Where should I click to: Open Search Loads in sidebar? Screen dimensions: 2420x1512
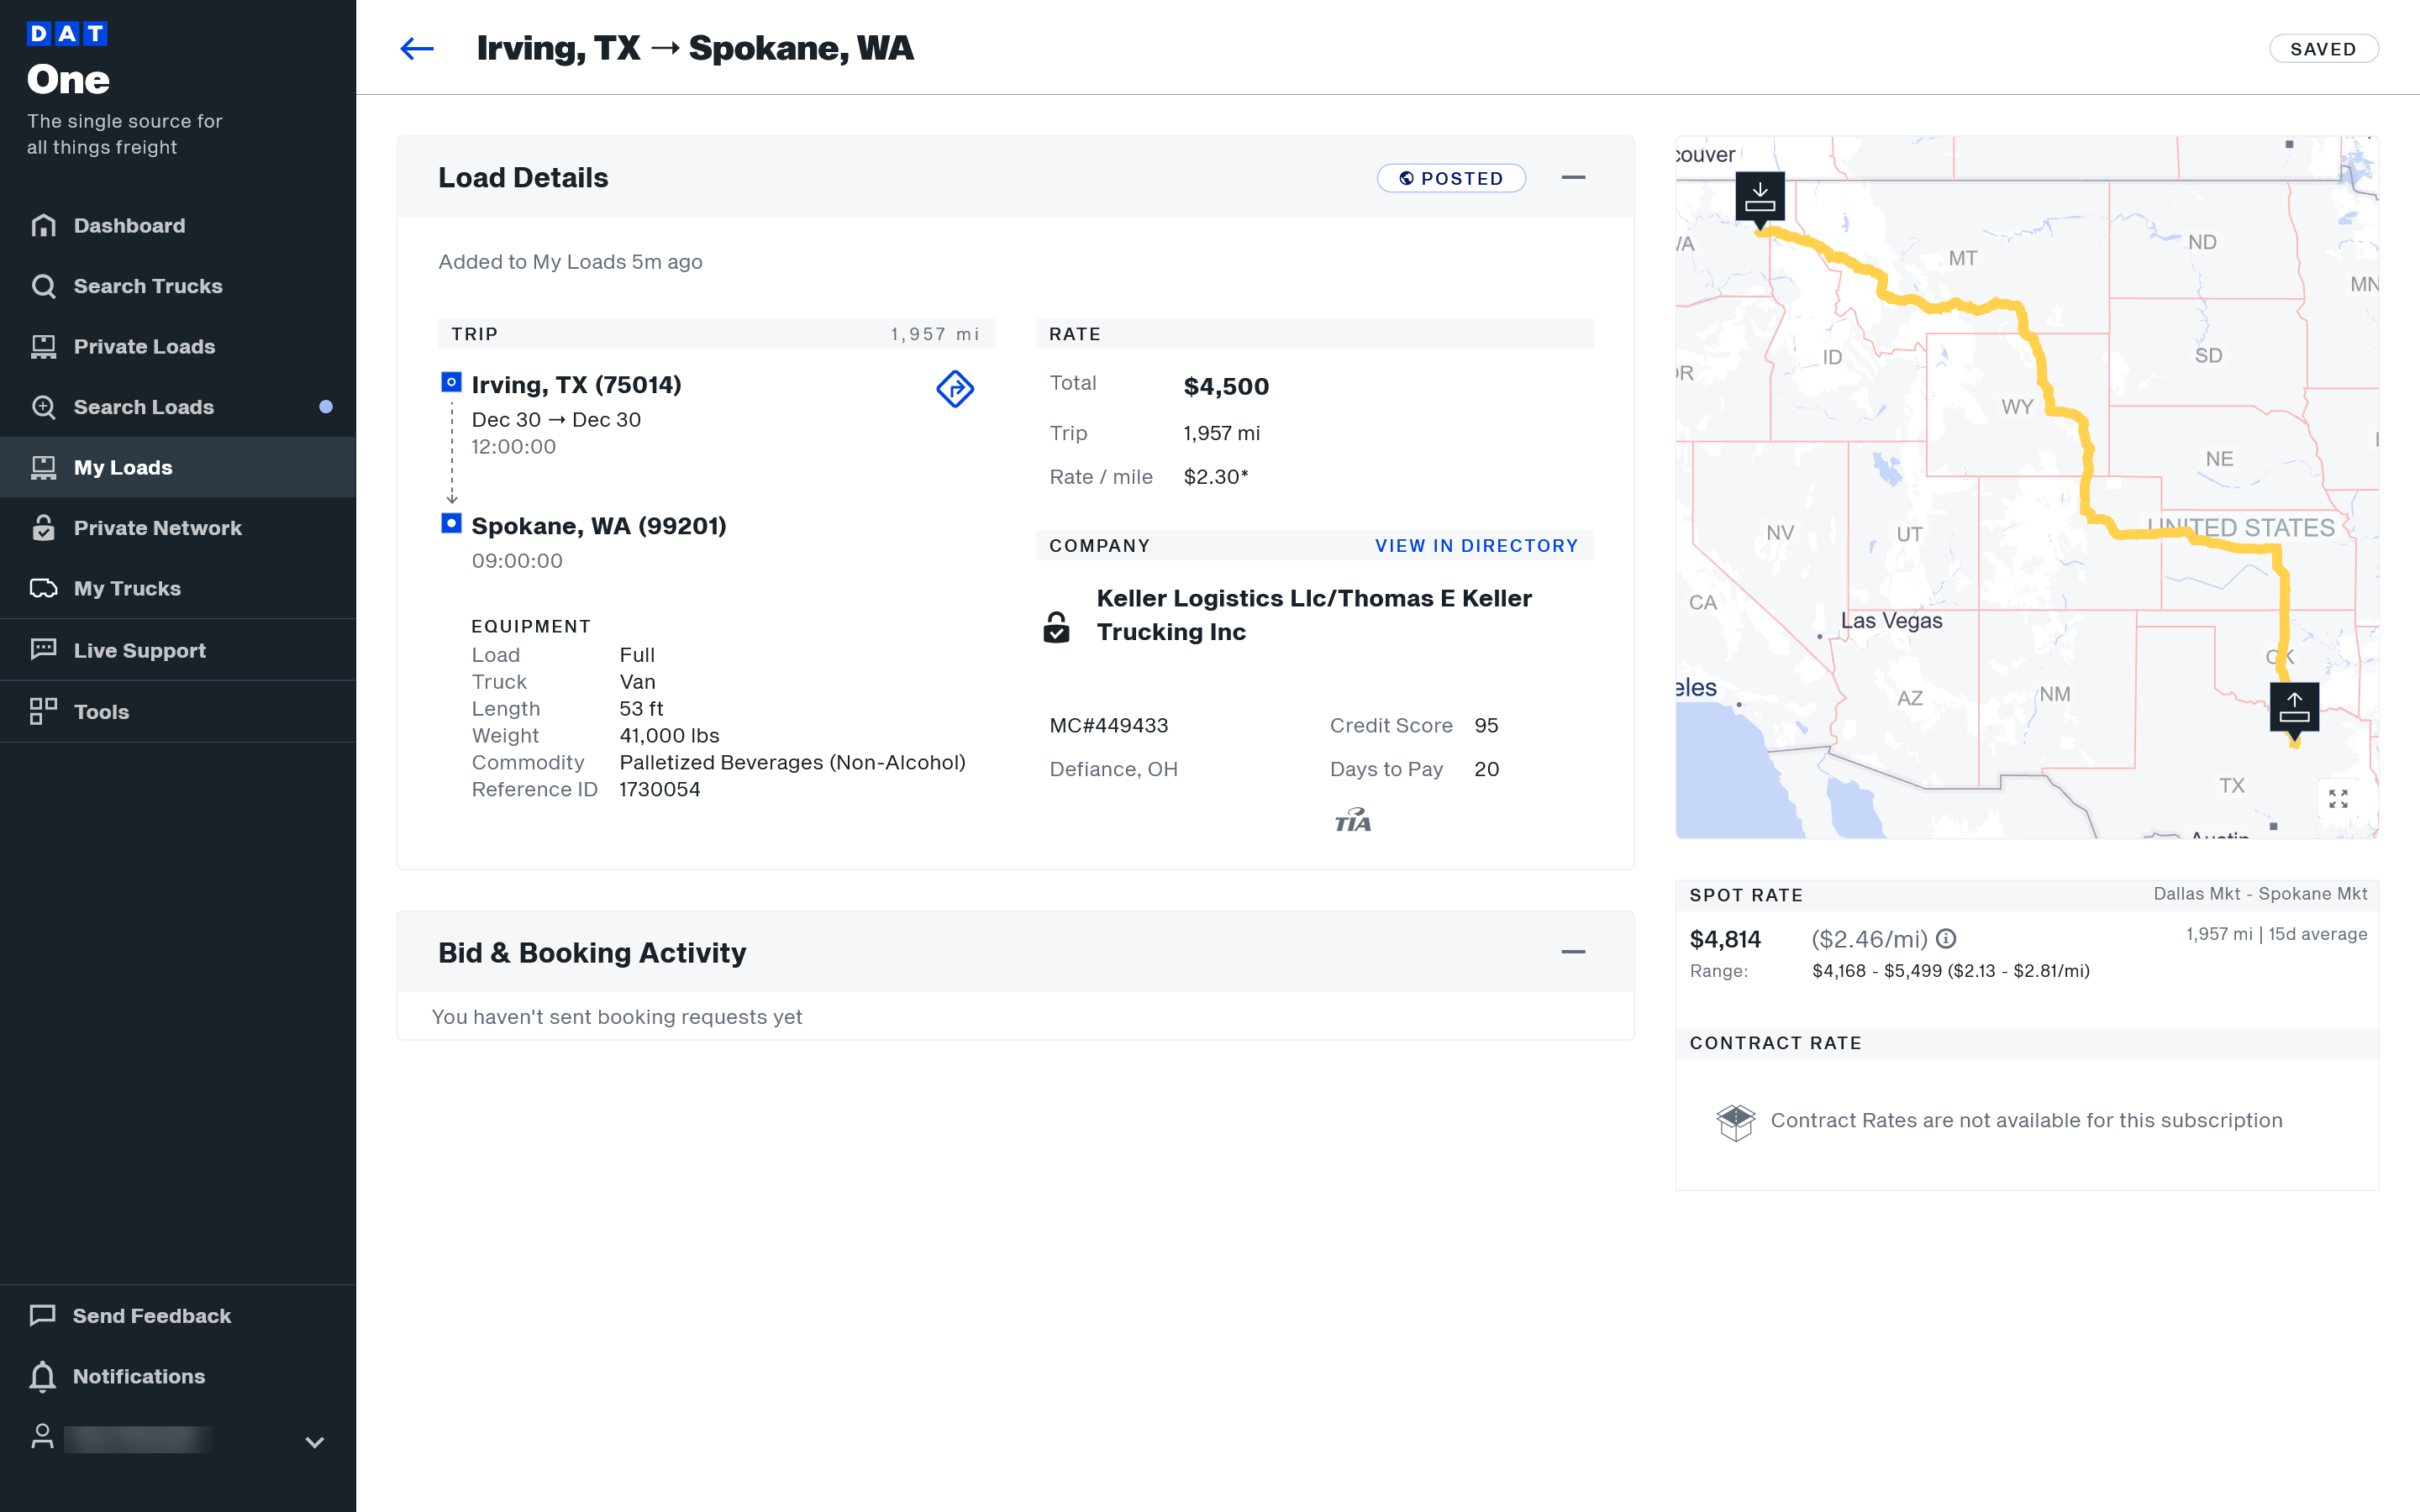tap(143, 407)
